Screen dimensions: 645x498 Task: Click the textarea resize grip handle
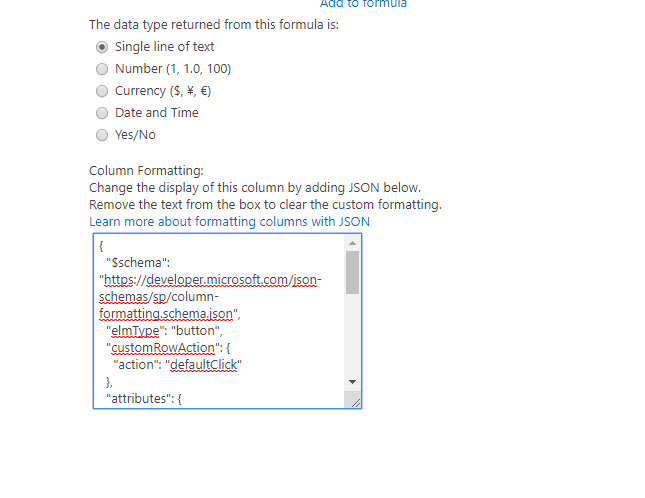point(354,400)
